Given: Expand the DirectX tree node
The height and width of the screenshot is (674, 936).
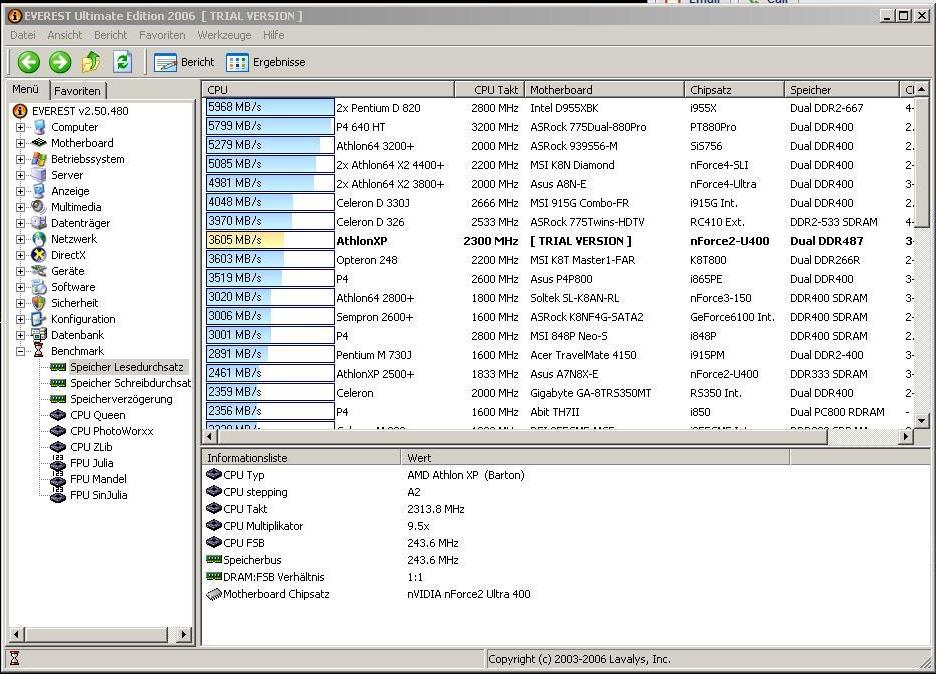Looking at the screenshot, I should [20, 256].
